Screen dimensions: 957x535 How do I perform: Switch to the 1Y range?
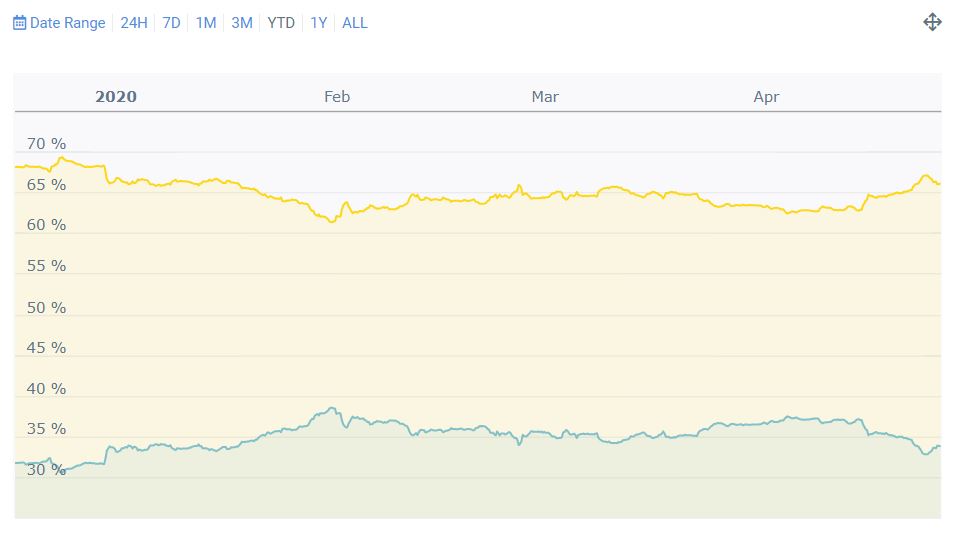(318, 23)
